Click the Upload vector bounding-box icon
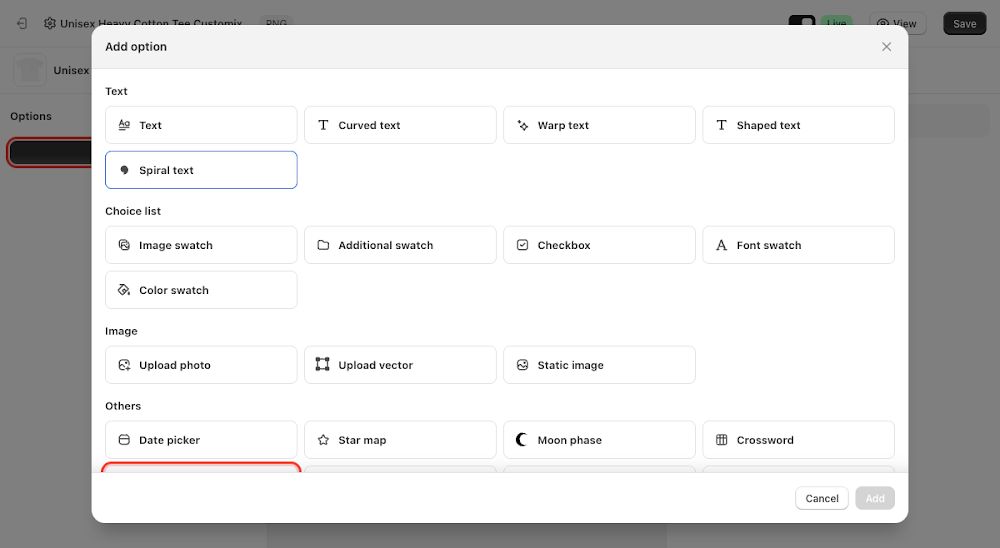The height and width of the screenshot is (548, 1000). [323, 364]
